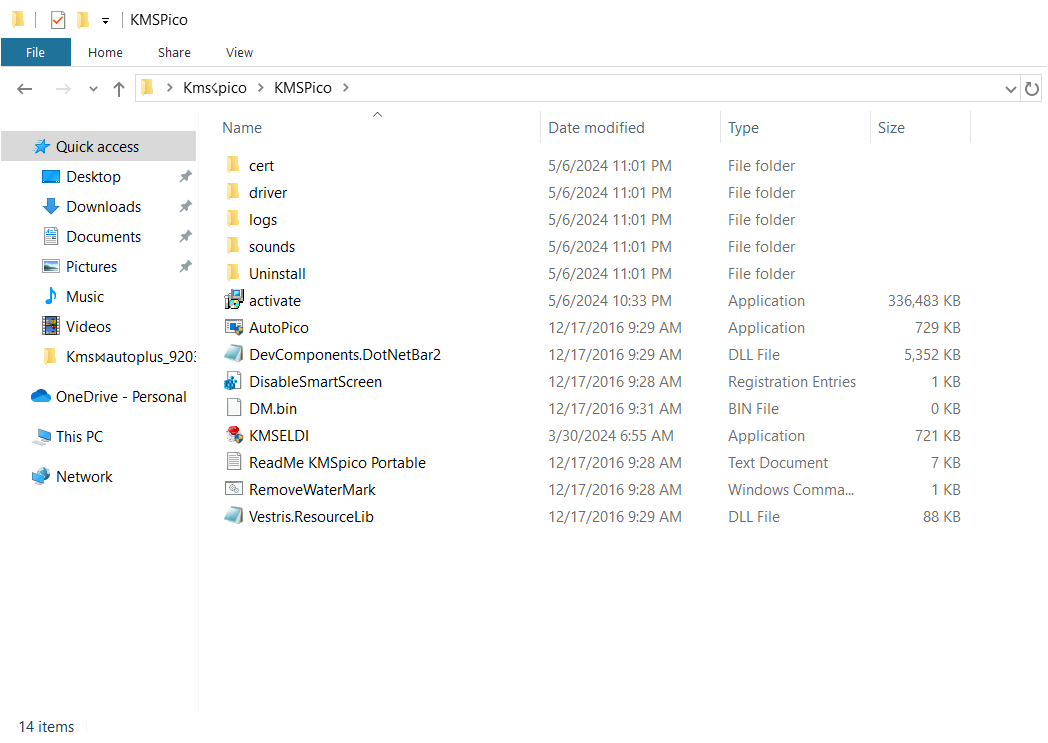Expand the chevron before Kms‹pico breadcrumb
The image size is (1048, 743).
click(170, 88)
